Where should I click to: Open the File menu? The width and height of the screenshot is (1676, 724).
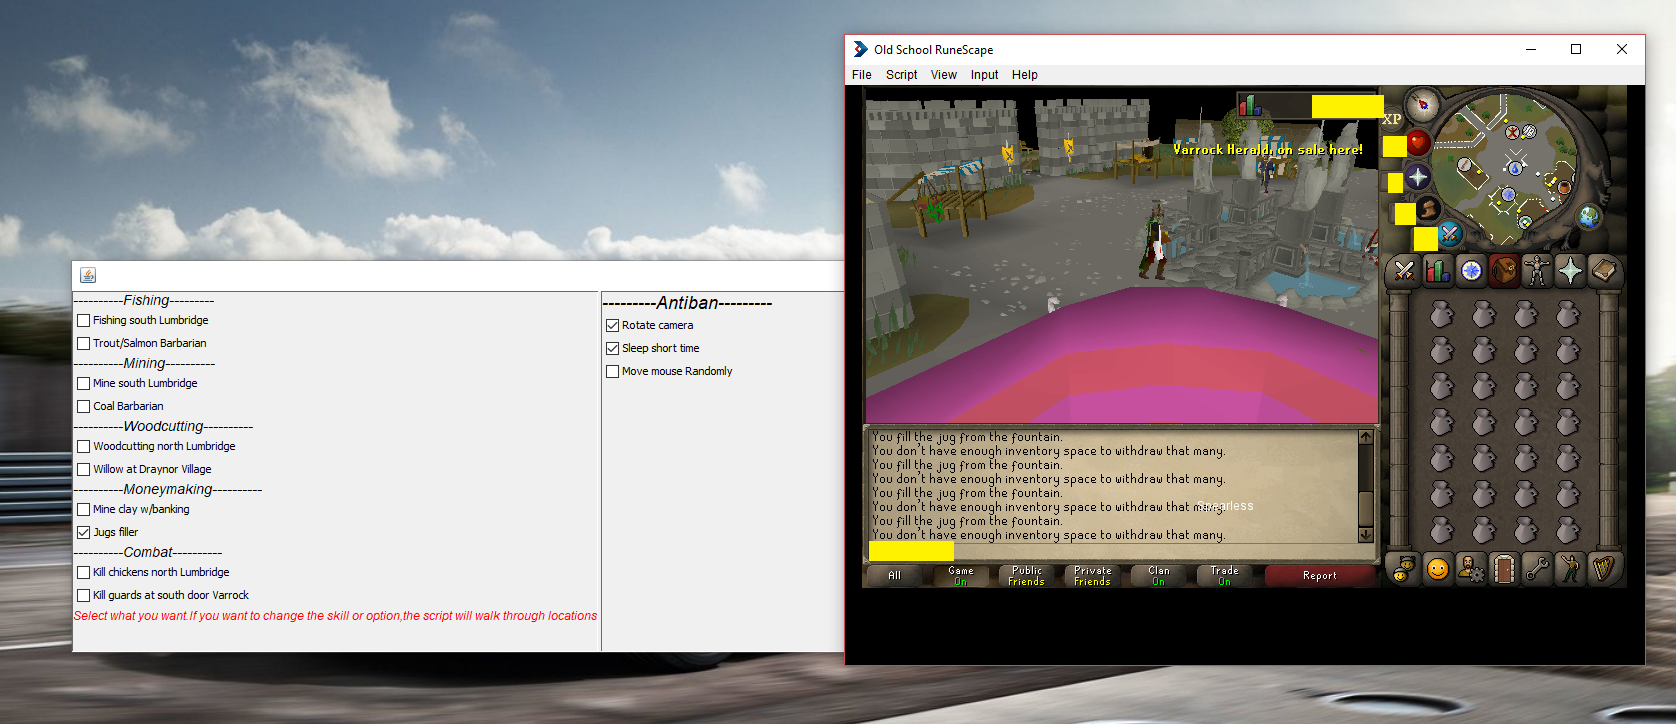coord(862,75)
